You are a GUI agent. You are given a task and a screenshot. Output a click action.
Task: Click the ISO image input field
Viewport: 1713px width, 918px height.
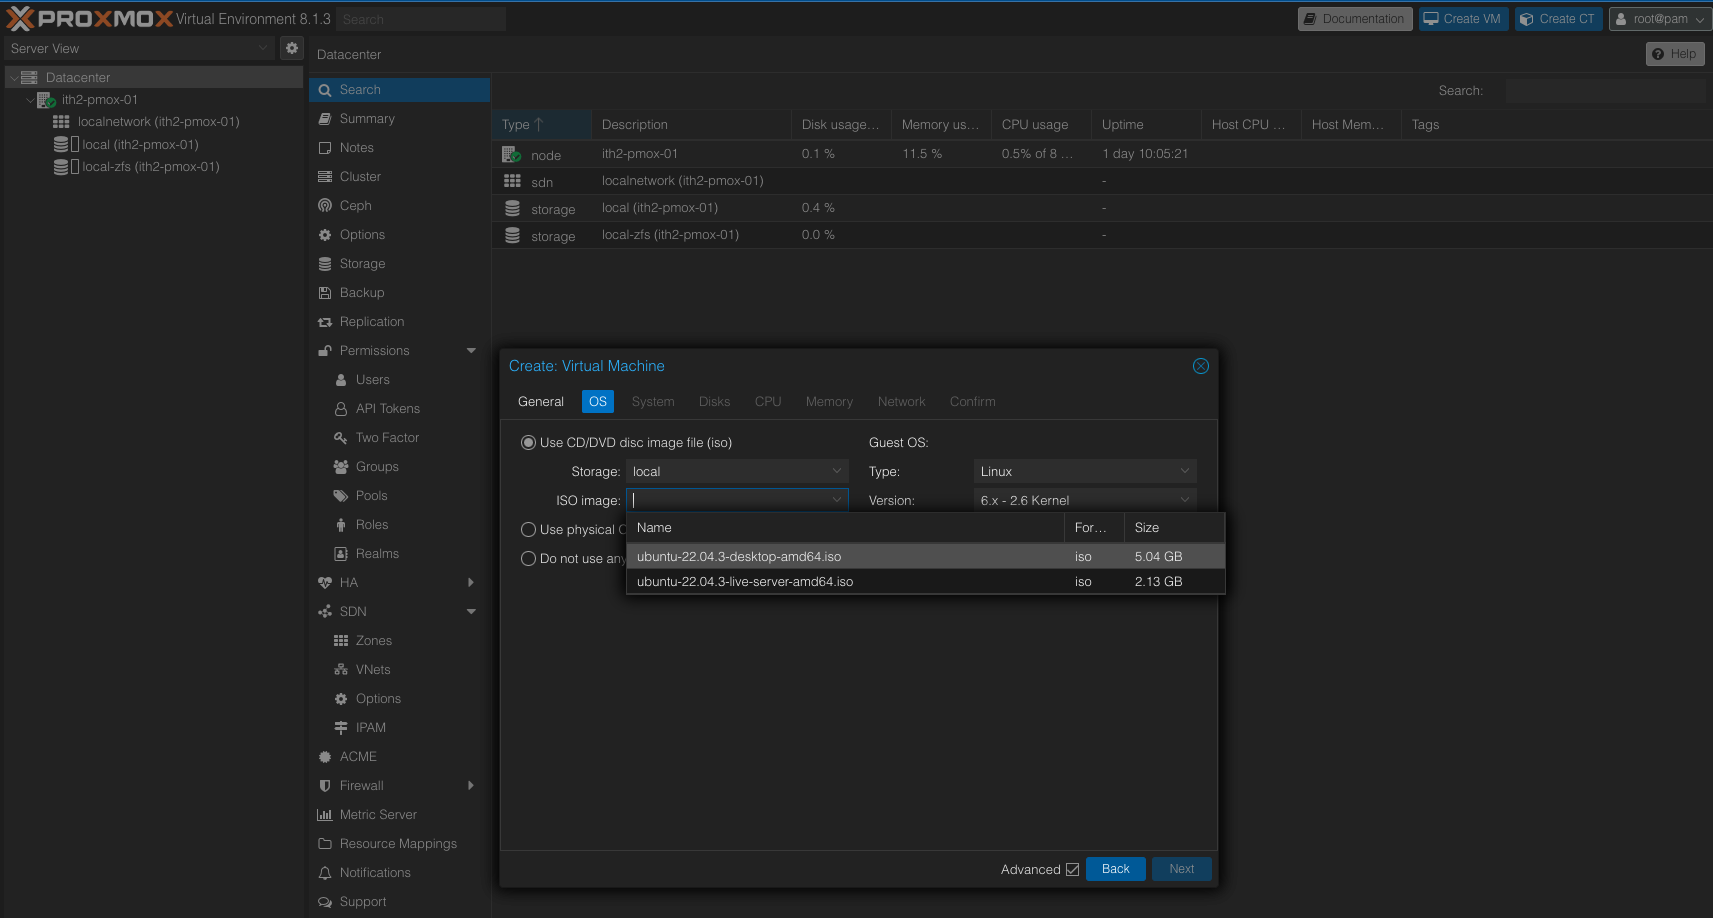pyautogui.click(x=728, y=501)
